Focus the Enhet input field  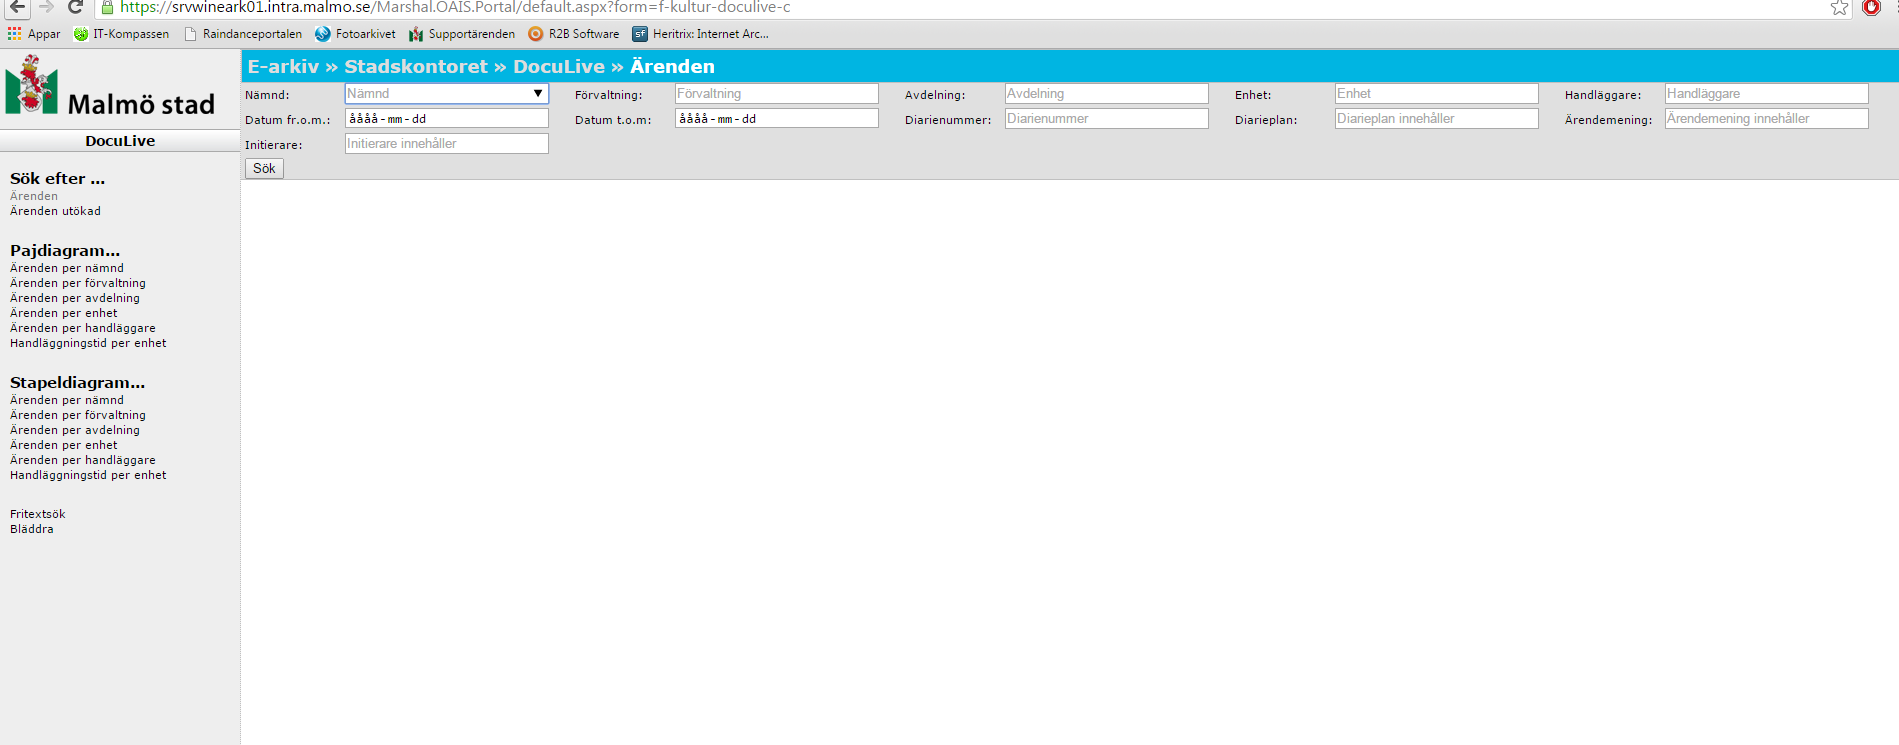[x=1437, y=93]
